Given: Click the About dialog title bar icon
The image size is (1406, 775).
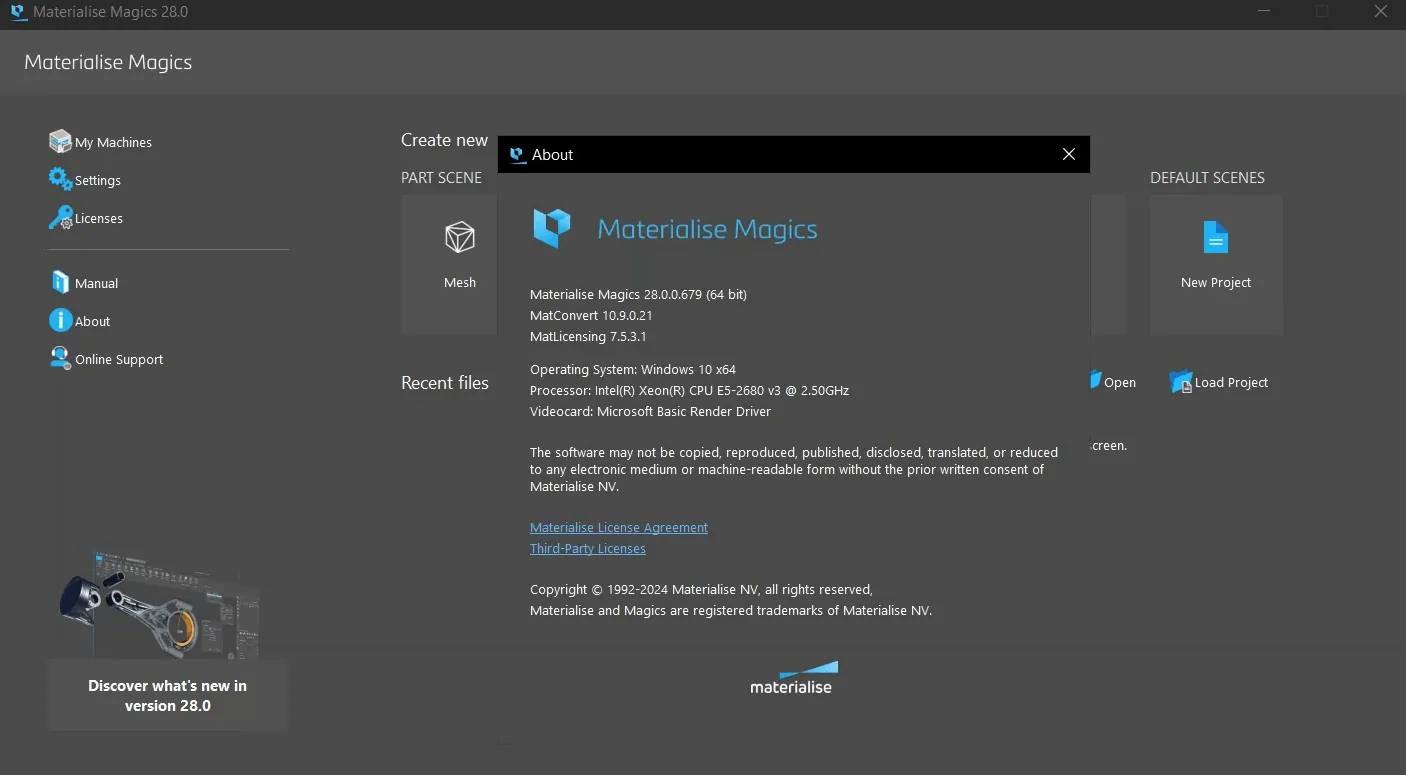Looking at the screenshot, I should coord(517,154).
